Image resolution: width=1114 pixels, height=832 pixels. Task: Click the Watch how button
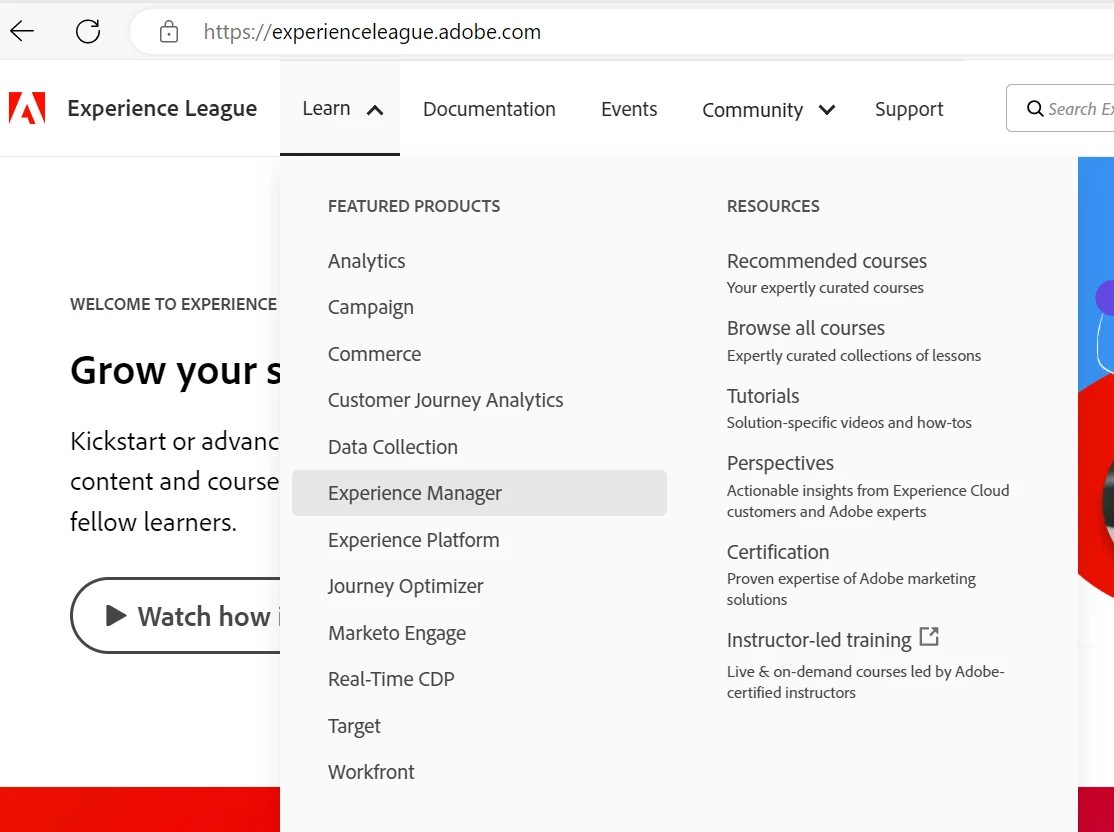point(175,615)
